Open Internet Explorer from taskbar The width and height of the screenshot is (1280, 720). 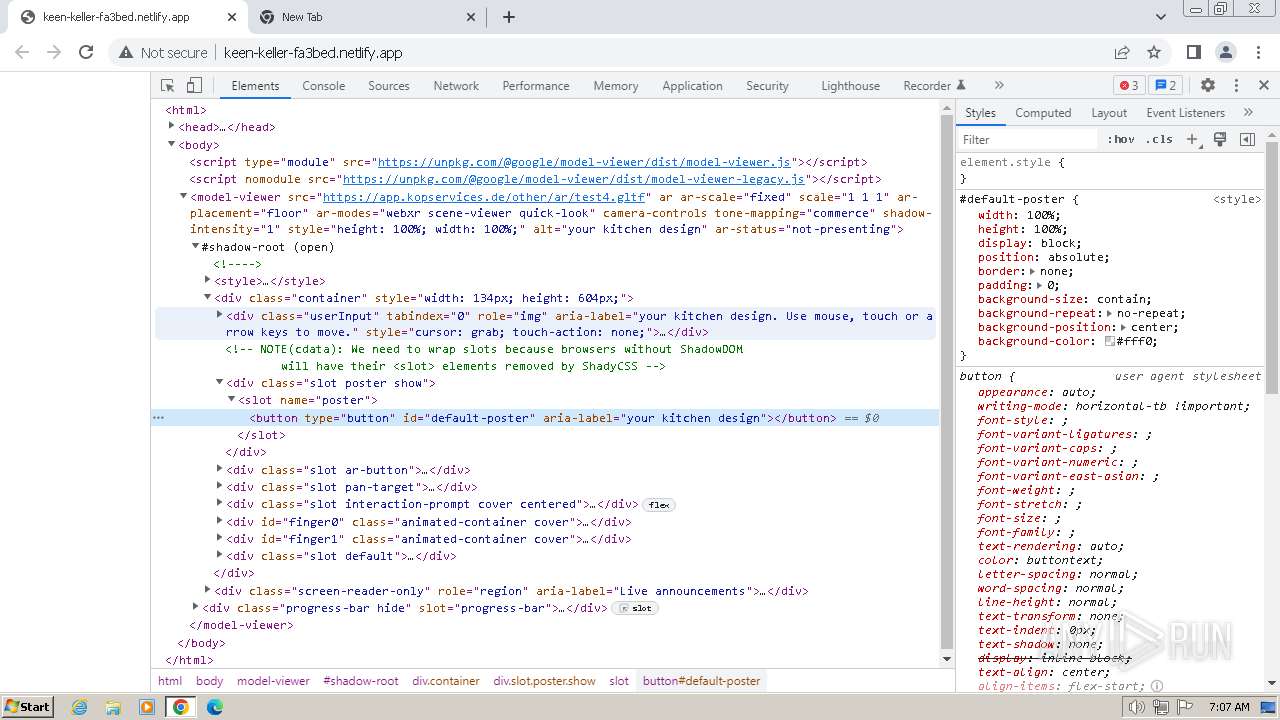click(x=80, y=707)
